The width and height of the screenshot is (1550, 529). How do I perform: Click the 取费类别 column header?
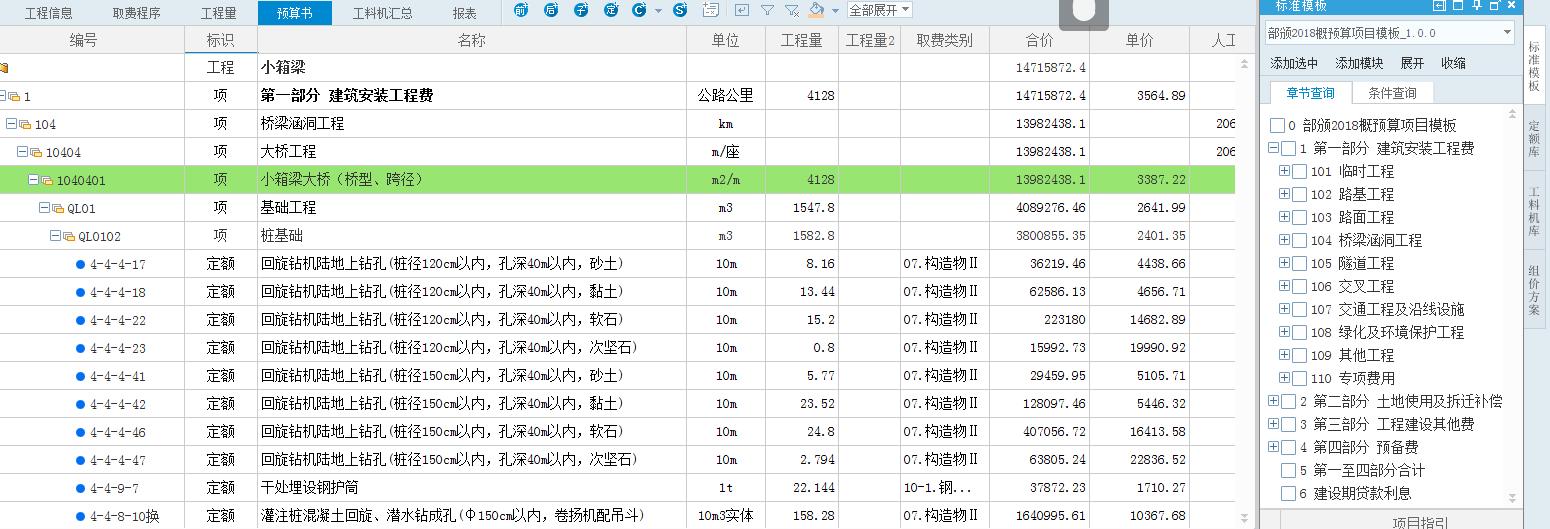[x=945, y=41]
